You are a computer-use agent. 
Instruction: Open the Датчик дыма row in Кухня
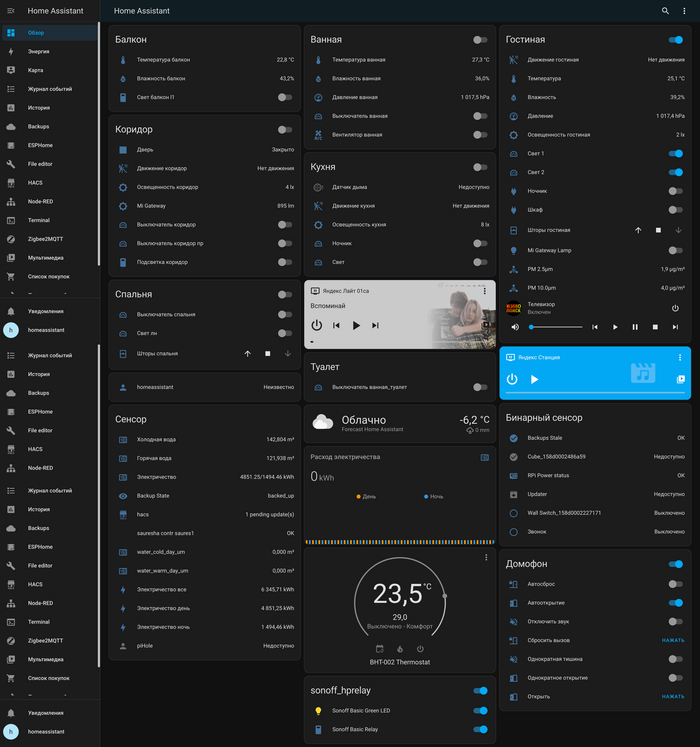(400, 187)
